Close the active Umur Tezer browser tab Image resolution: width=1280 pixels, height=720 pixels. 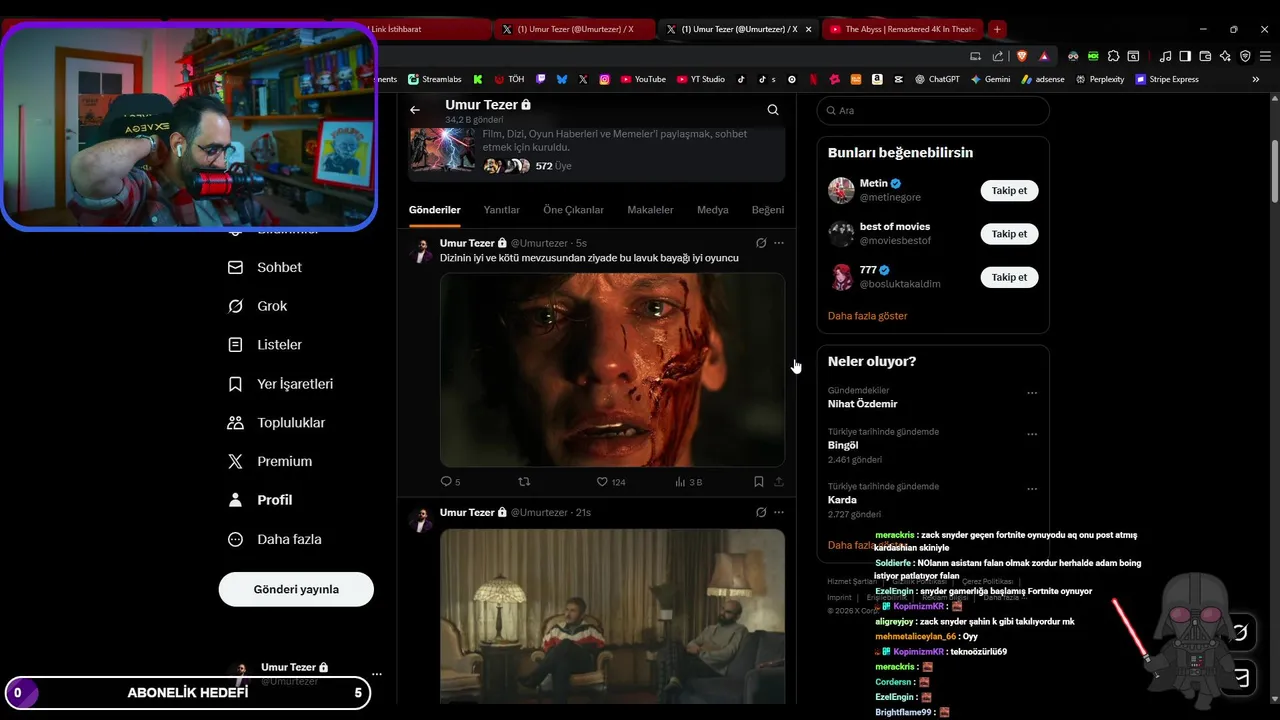[x=808, y=29]
